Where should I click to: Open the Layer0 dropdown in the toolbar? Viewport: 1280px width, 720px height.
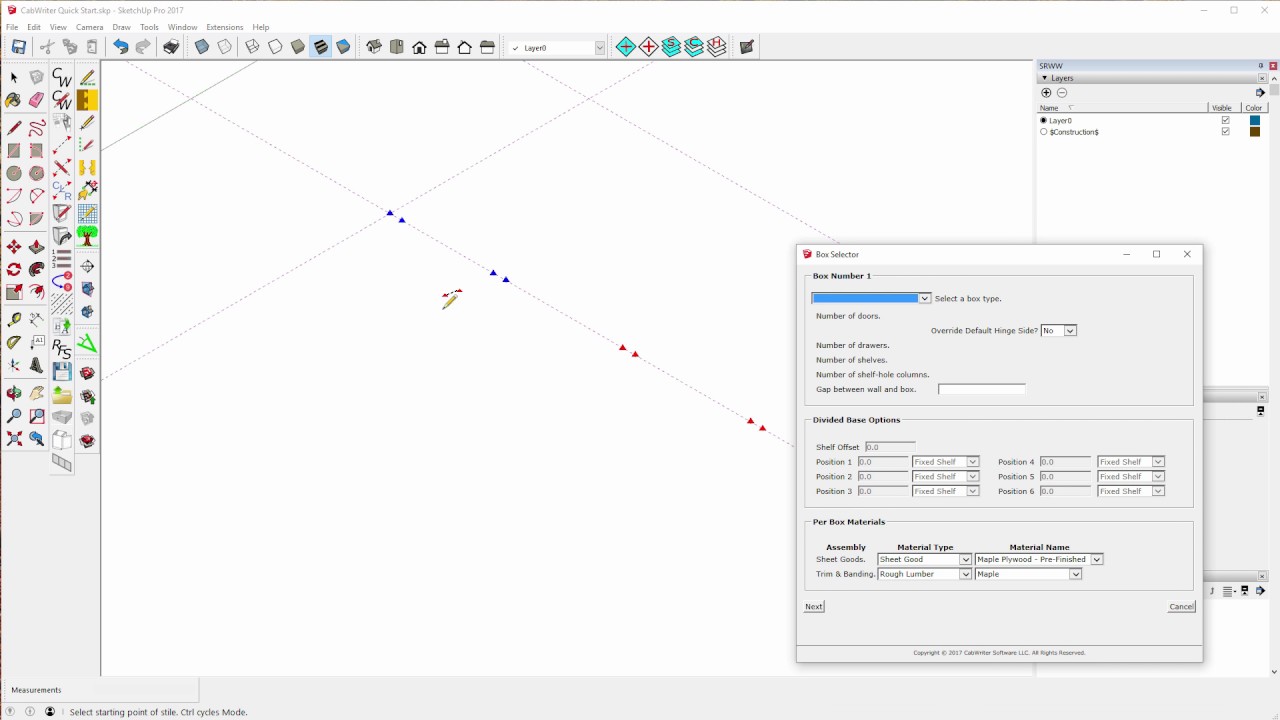tap(600, 48)
